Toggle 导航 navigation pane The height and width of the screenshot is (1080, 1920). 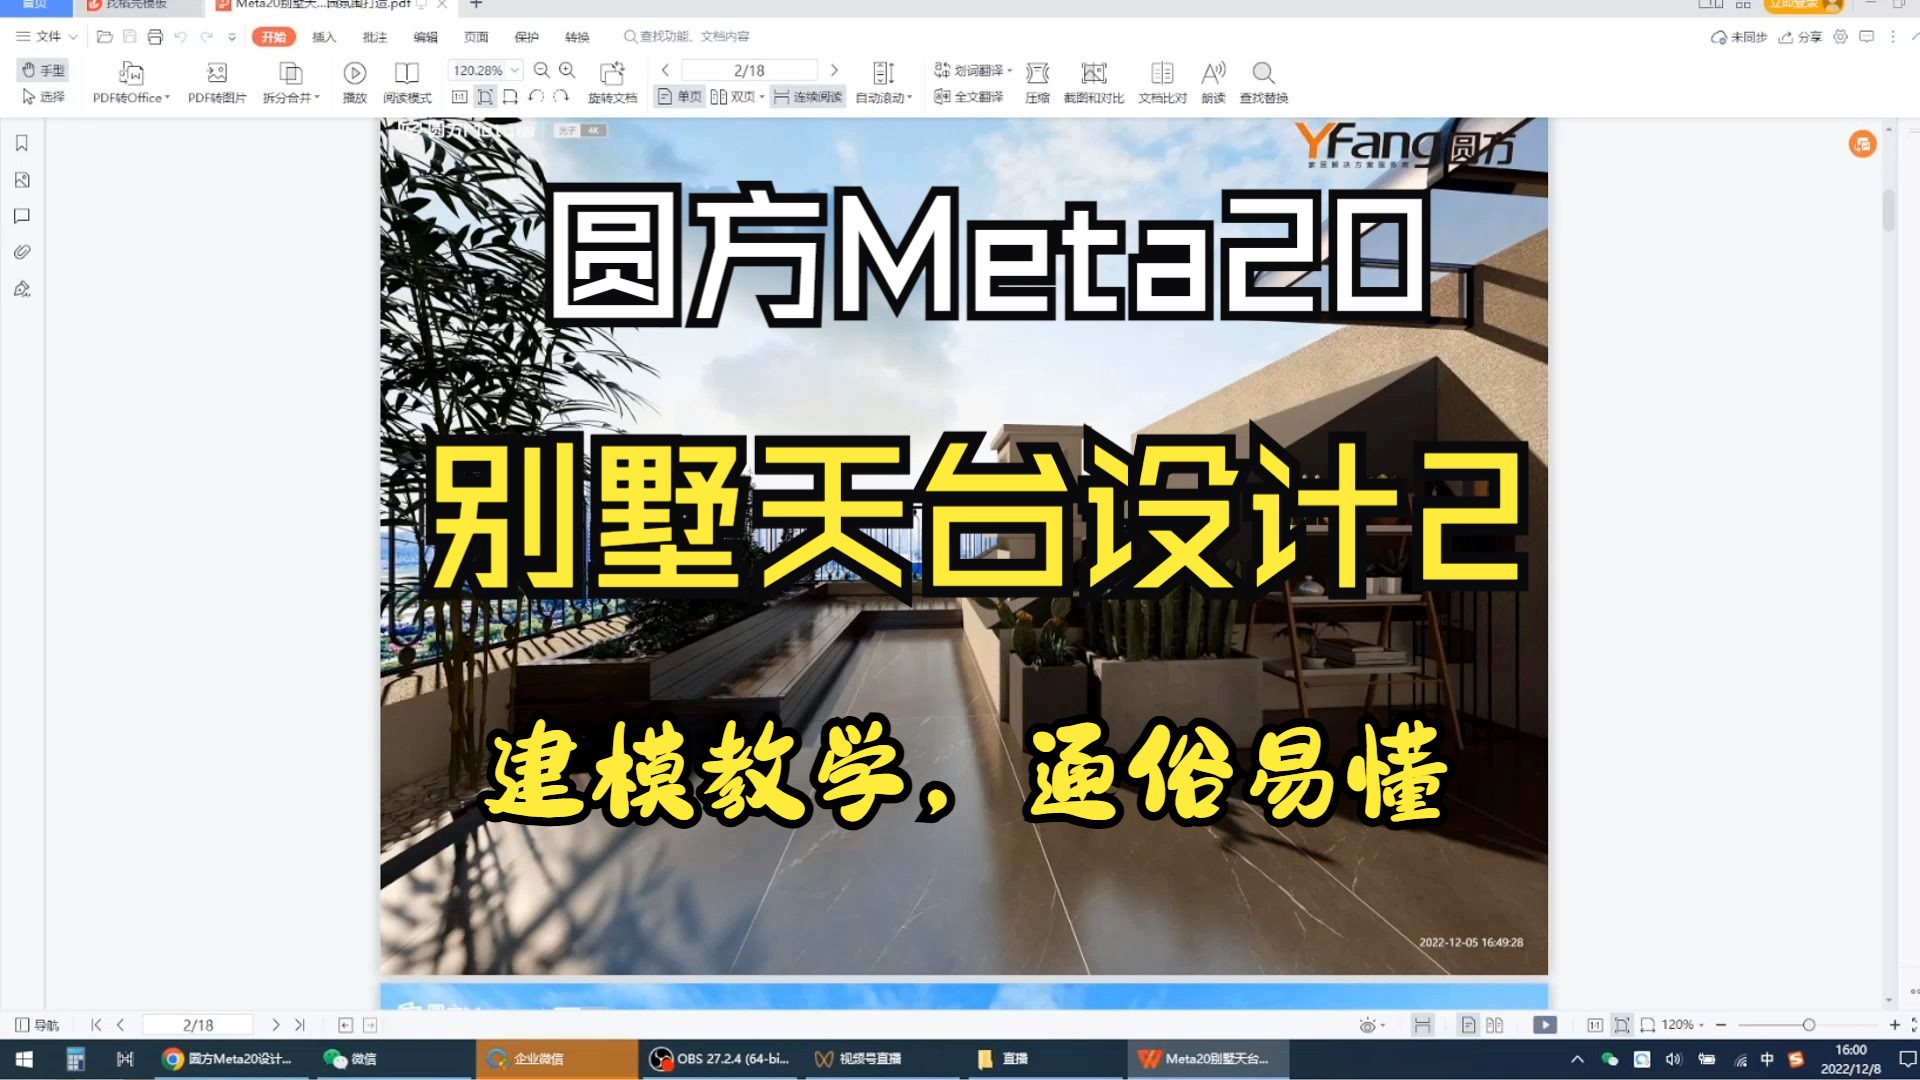pos(37,1025)
